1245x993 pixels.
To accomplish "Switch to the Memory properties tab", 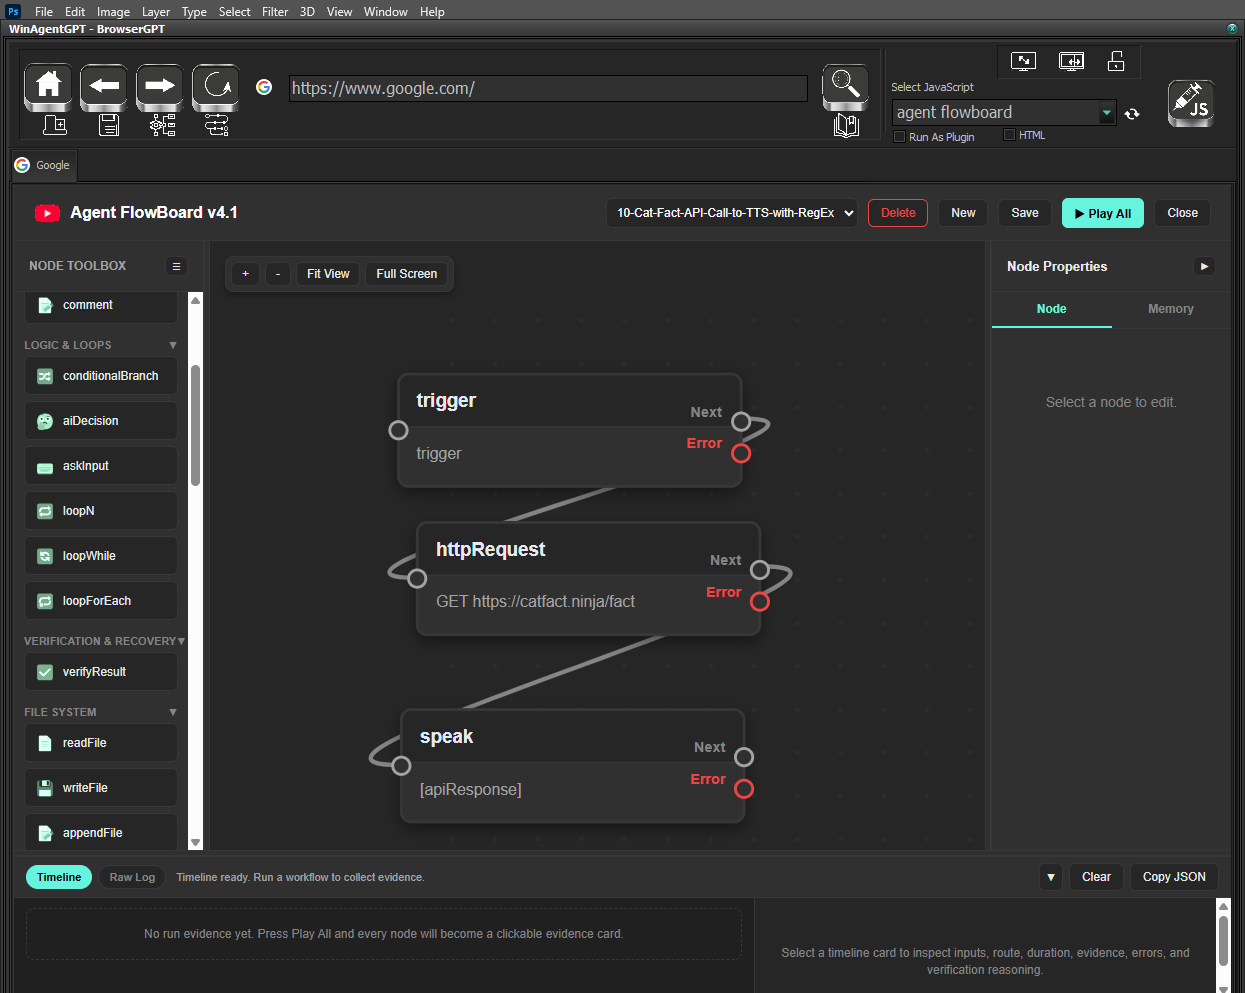I will (1170, 309).
